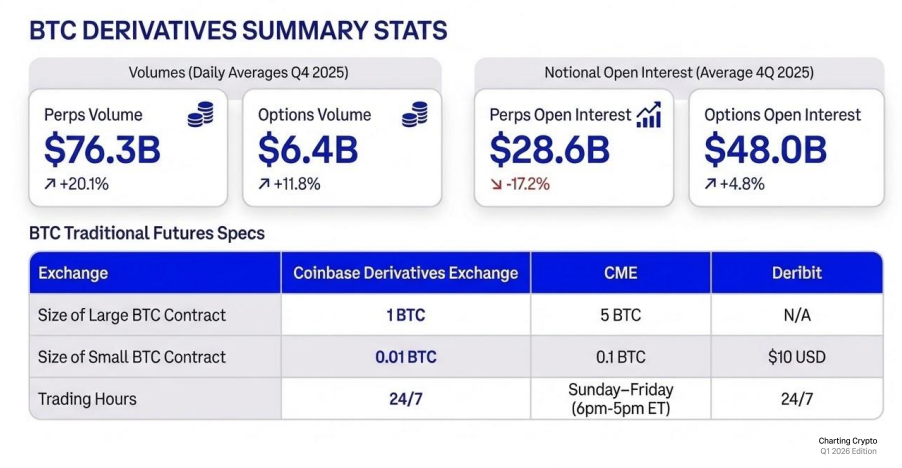Click the Charting Crypto footer label

(848, 441)
